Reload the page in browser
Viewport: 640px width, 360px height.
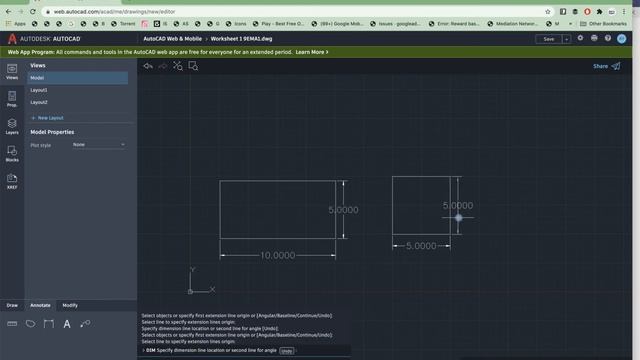pyautogui.click(x=33, y=11)
